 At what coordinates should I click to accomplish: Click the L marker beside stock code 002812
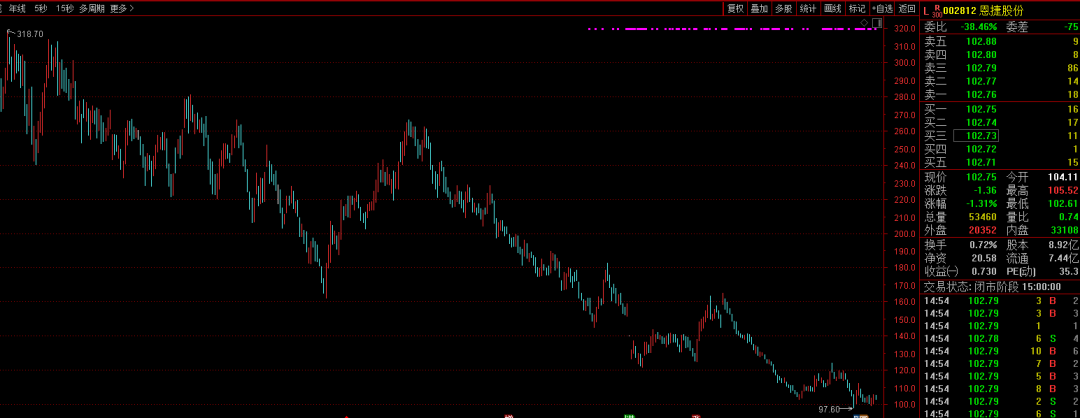click(926, 9)
